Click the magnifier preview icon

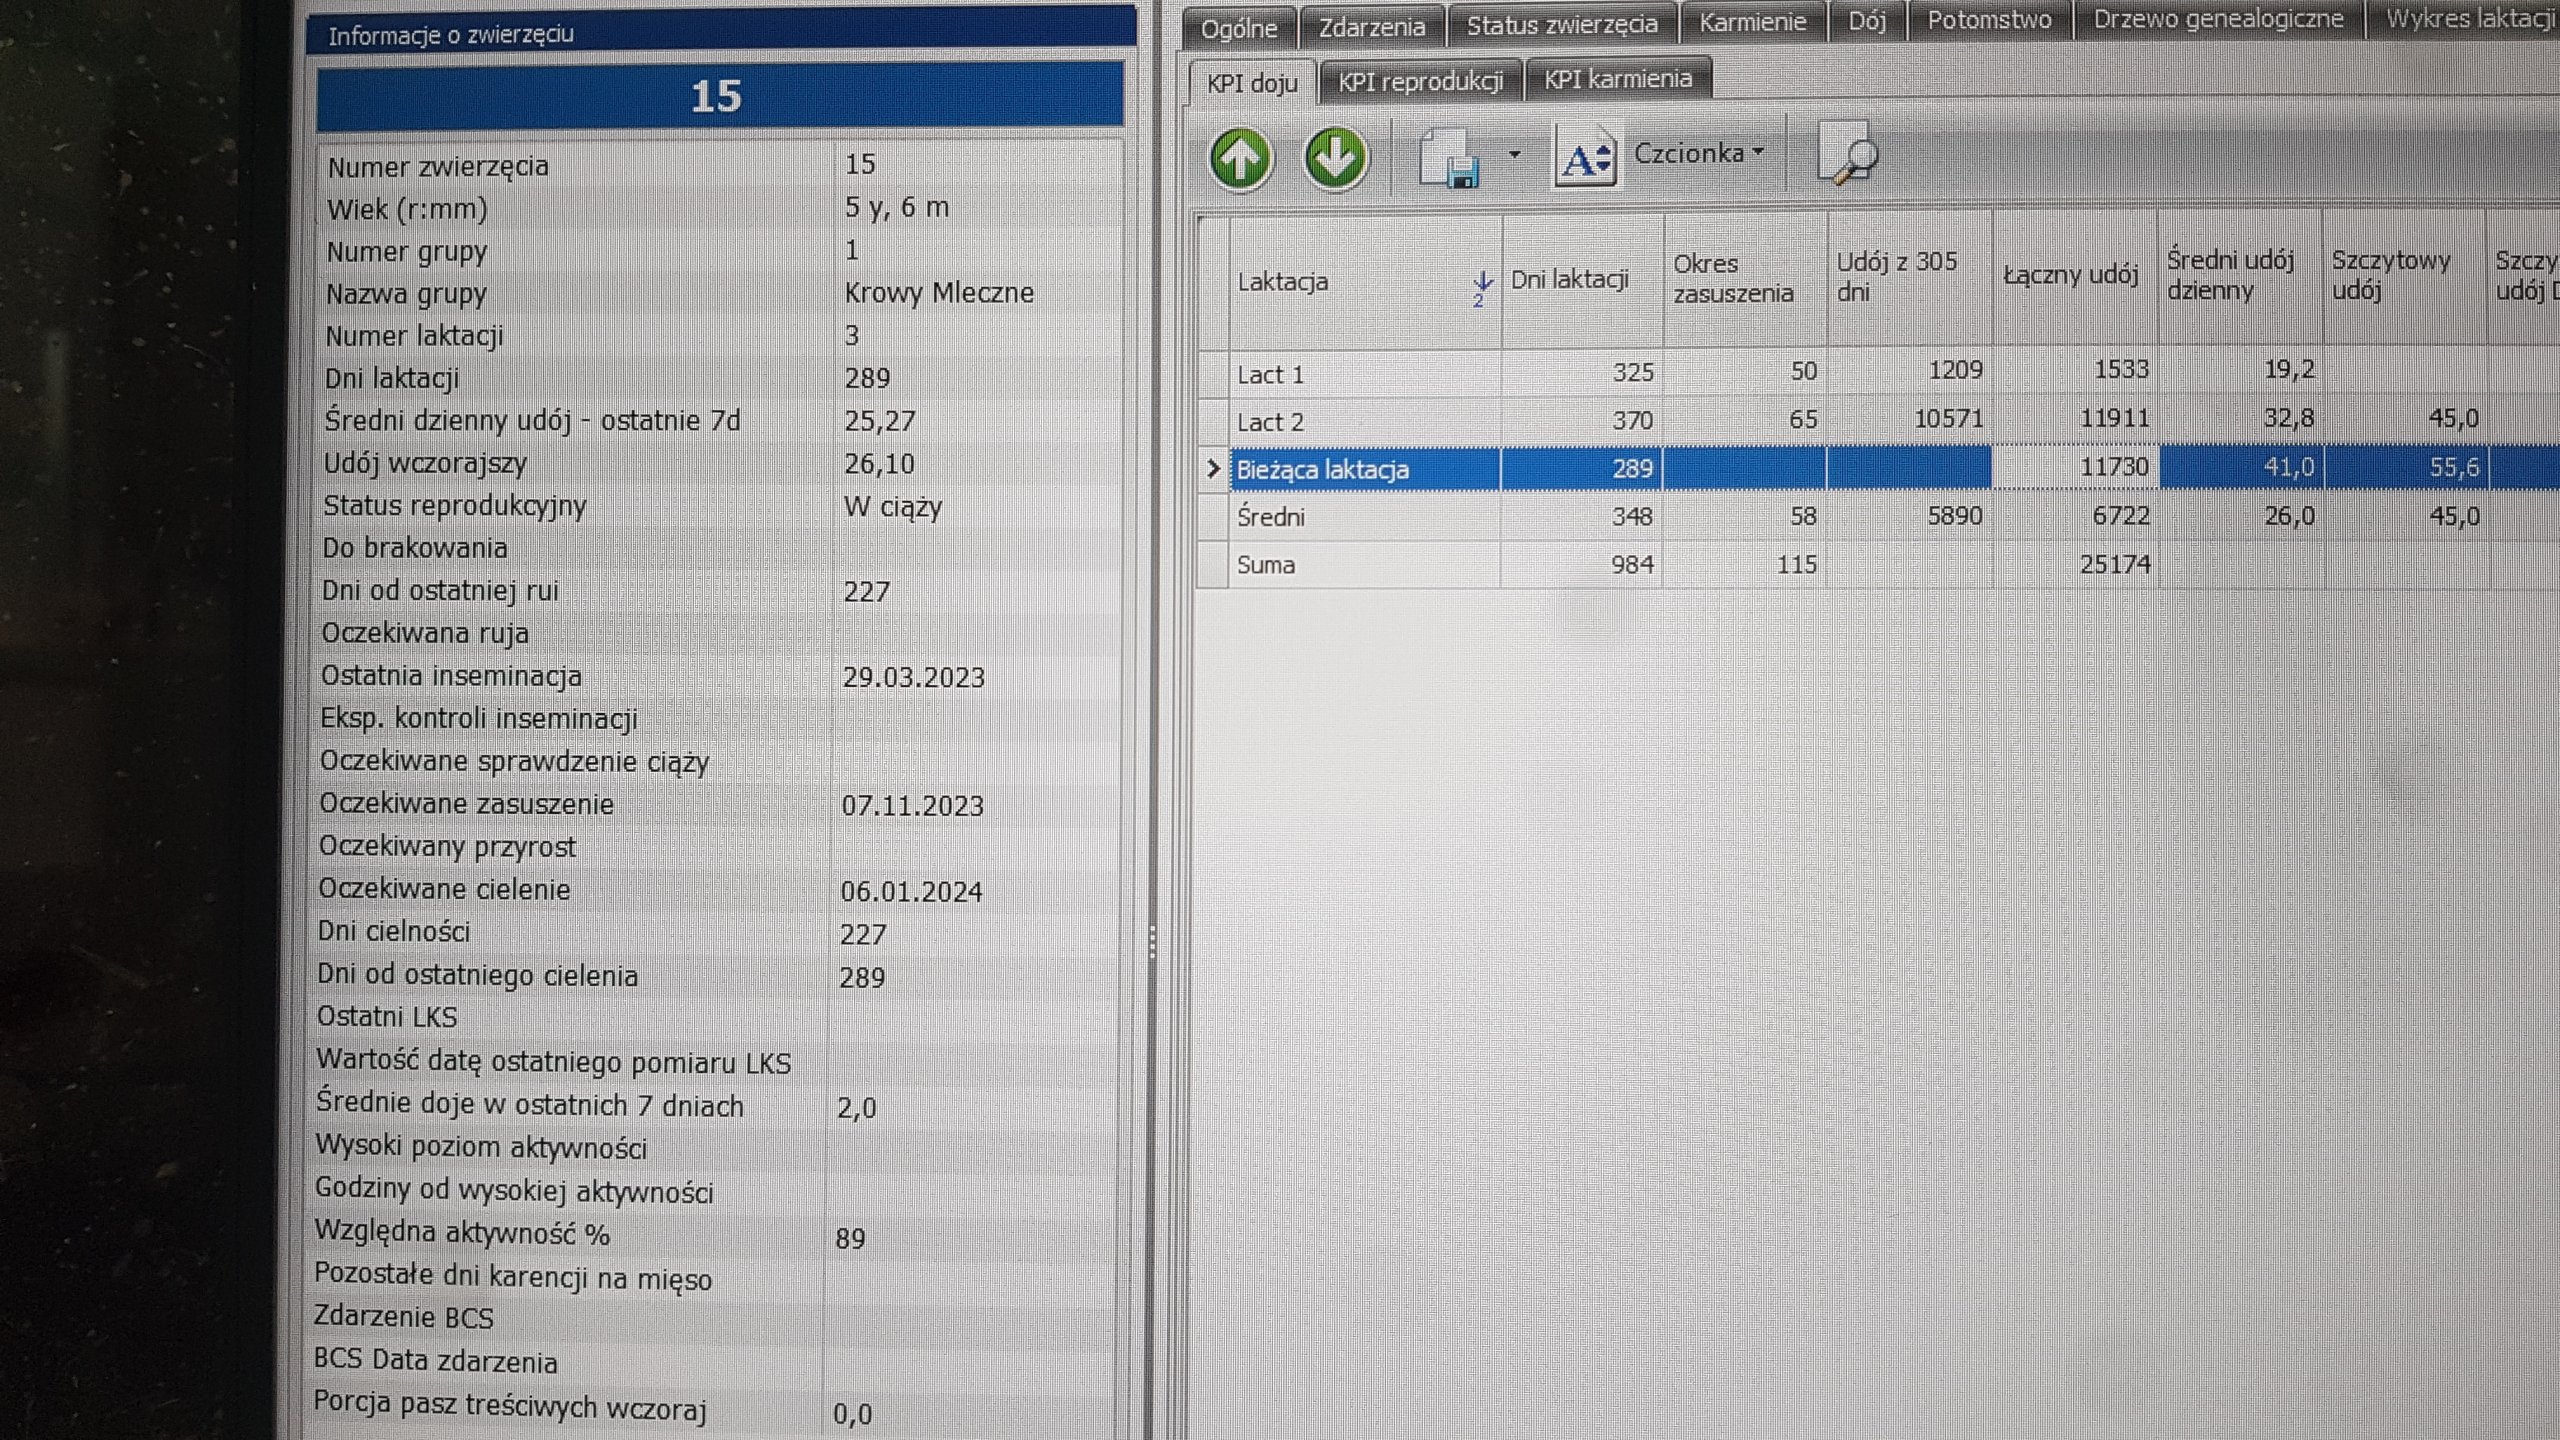pos(1846,155)
